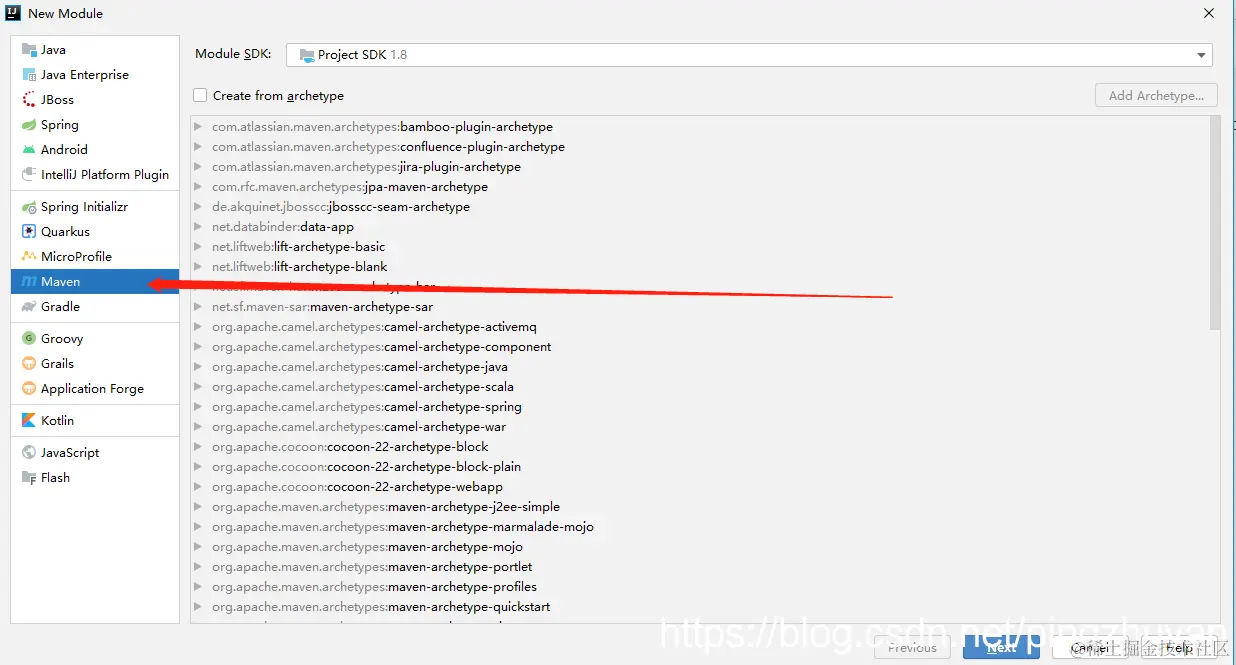The image size is (1236, 665).
Task: Click the Previous button
Action: [x=912, y=648]
